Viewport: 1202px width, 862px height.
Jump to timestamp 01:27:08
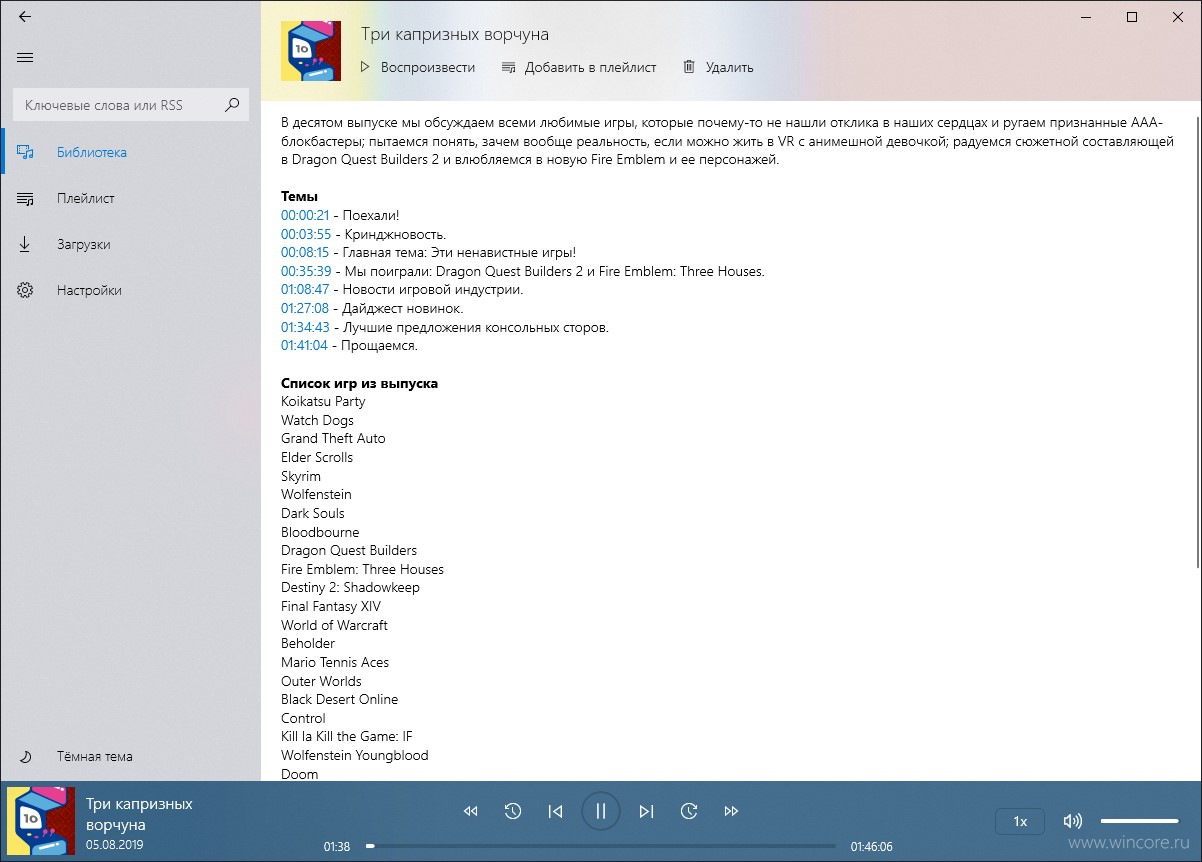click(x=305, y=309)
